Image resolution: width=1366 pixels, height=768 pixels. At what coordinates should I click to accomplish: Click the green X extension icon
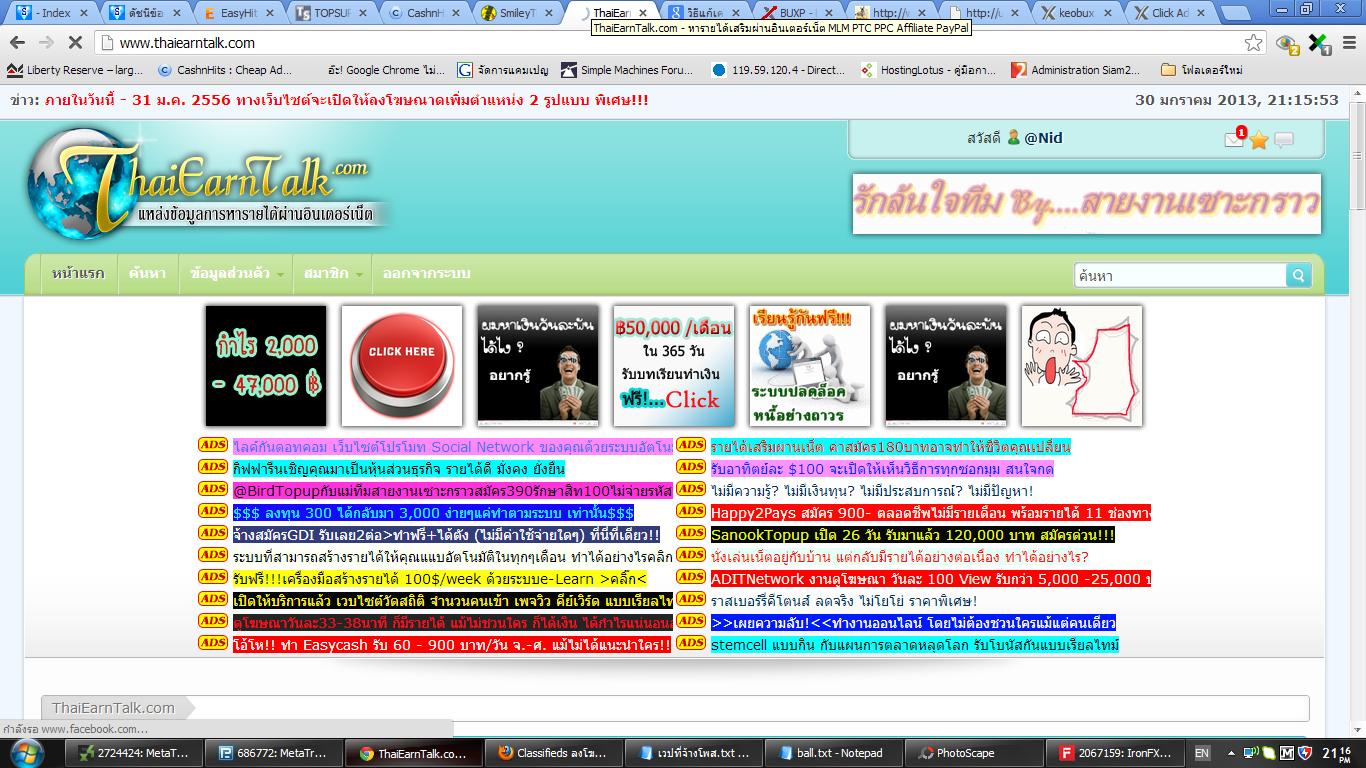point(1319,43)
